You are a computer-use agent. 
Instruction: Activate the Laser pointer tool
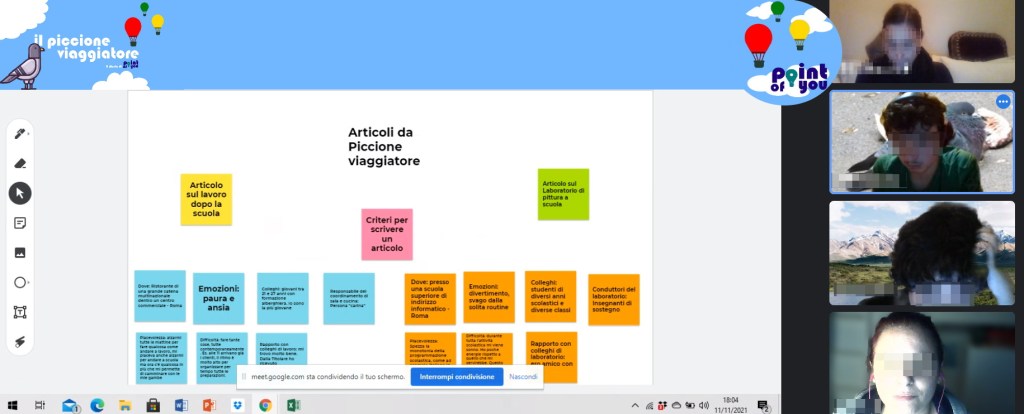(20, 342)
